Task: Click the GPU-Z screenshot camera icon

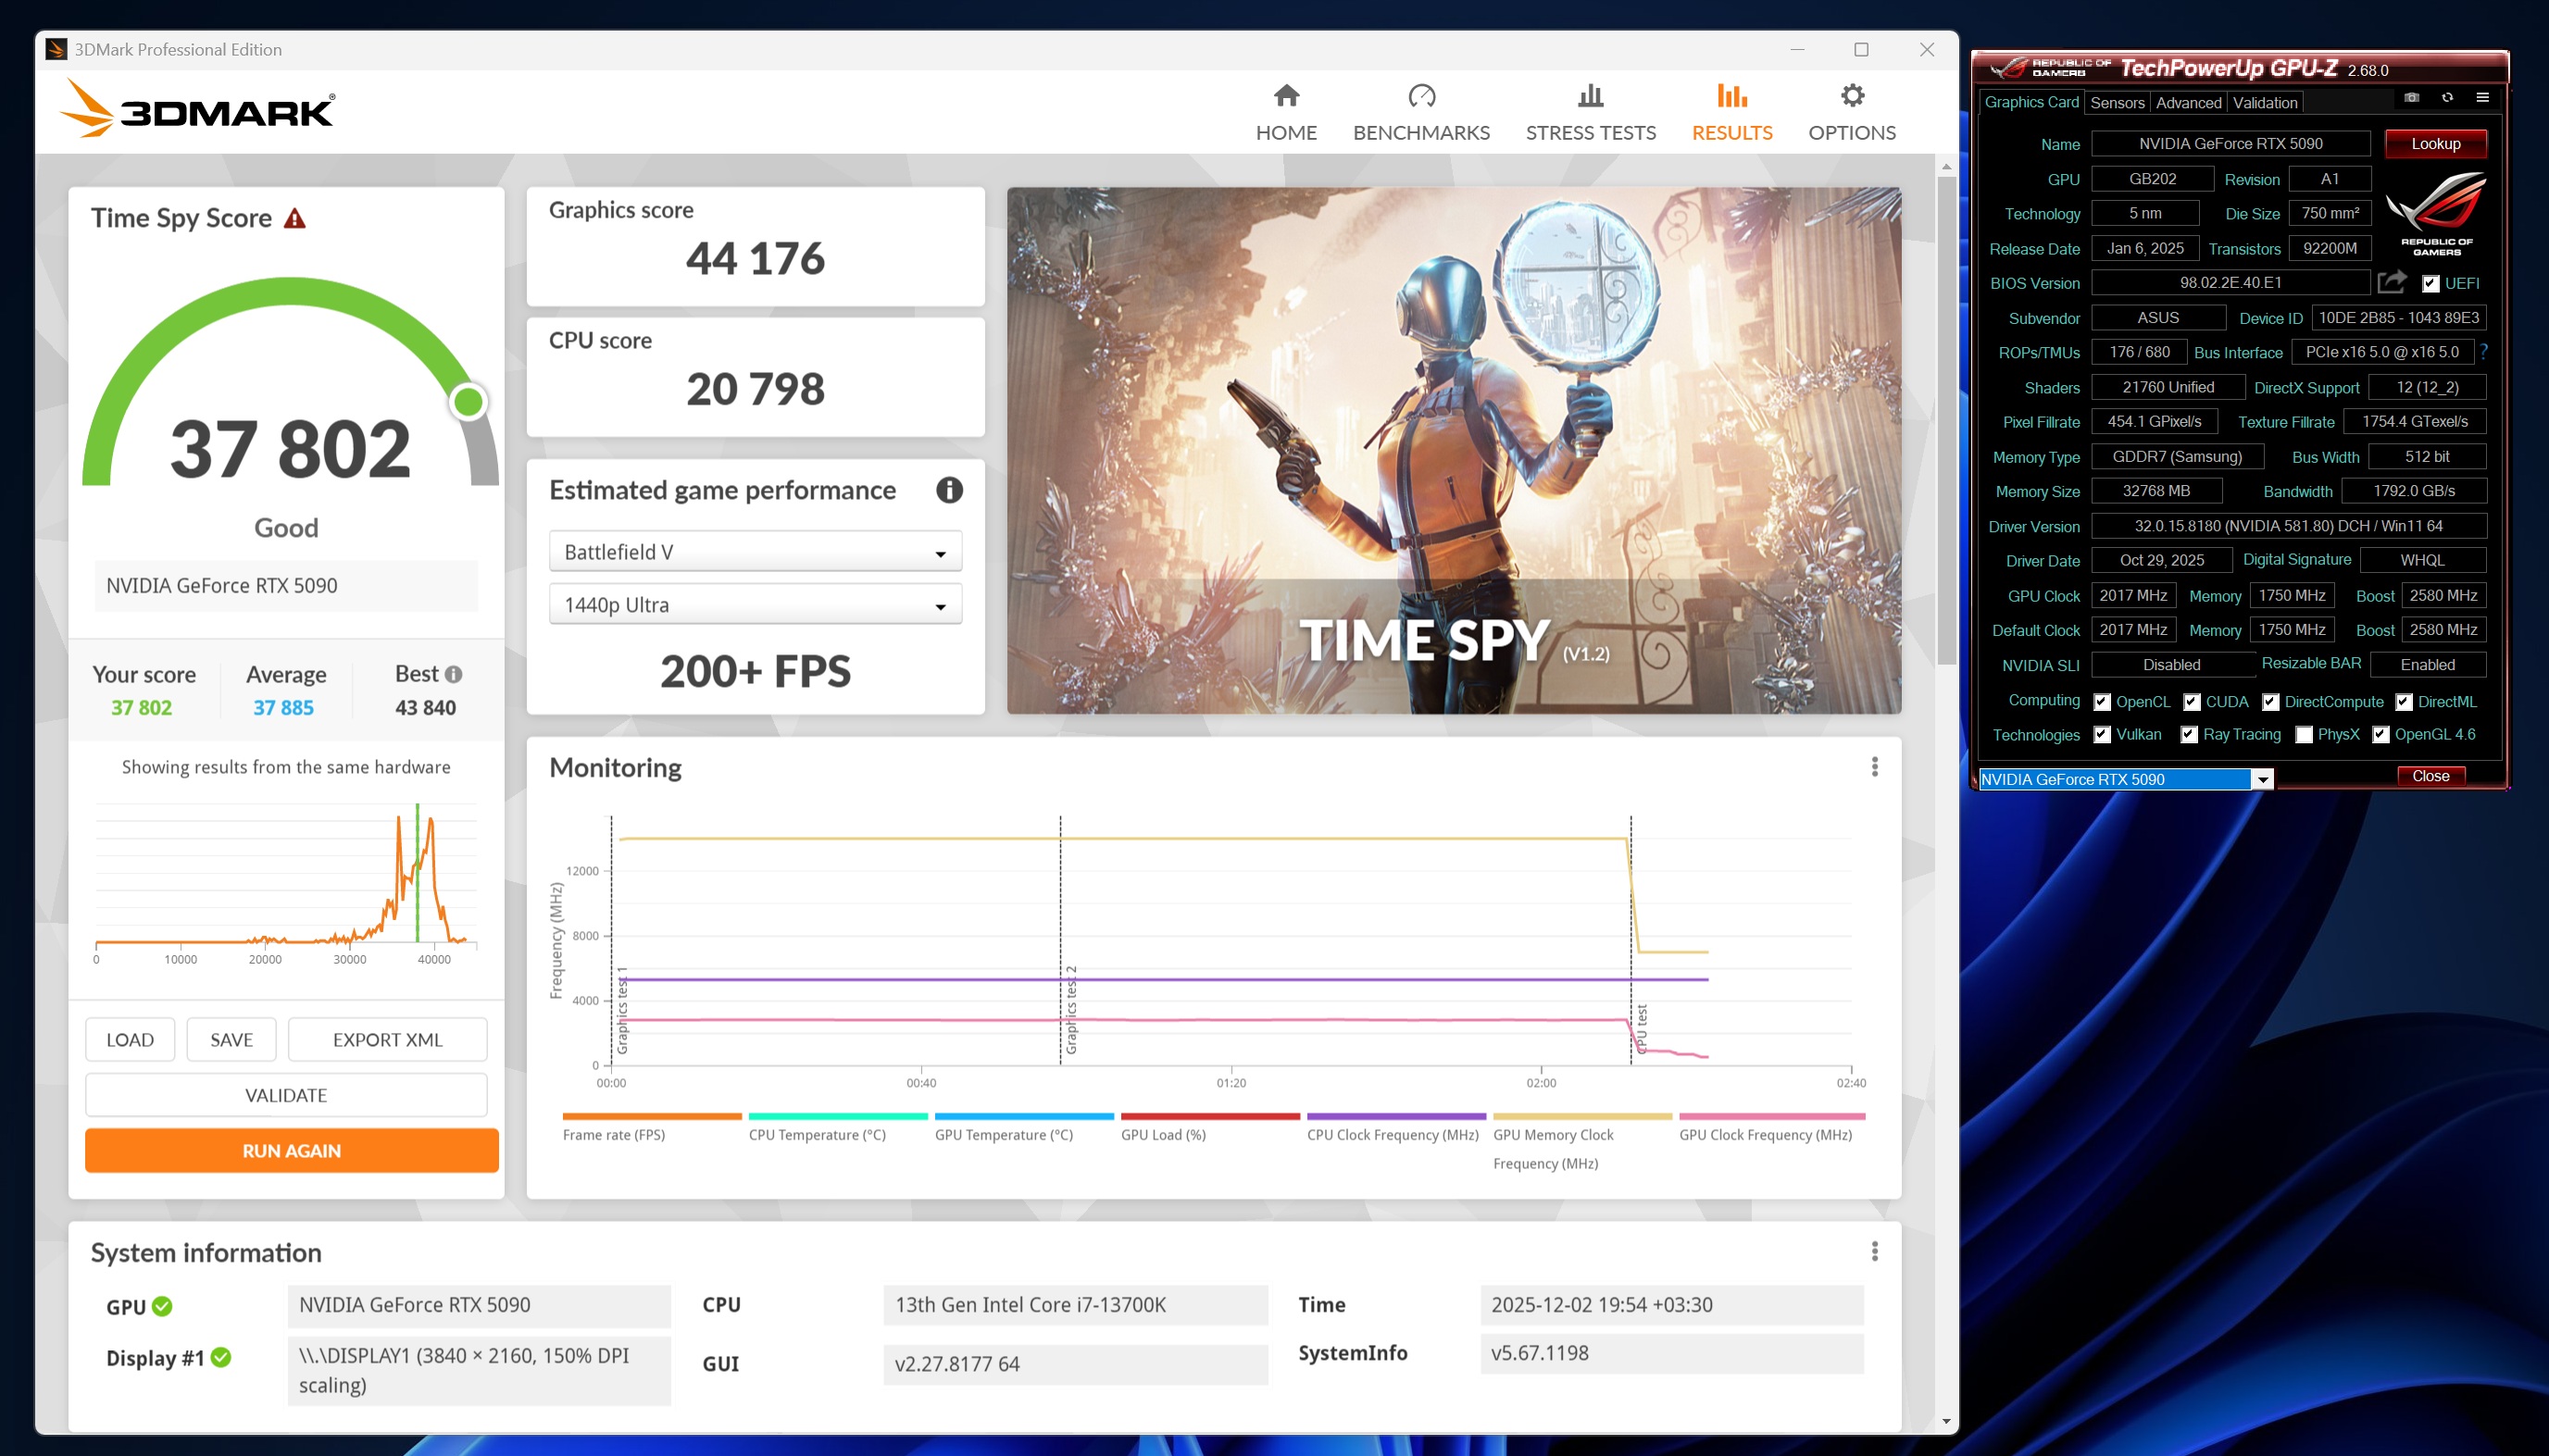Action: coord(2411,98)
